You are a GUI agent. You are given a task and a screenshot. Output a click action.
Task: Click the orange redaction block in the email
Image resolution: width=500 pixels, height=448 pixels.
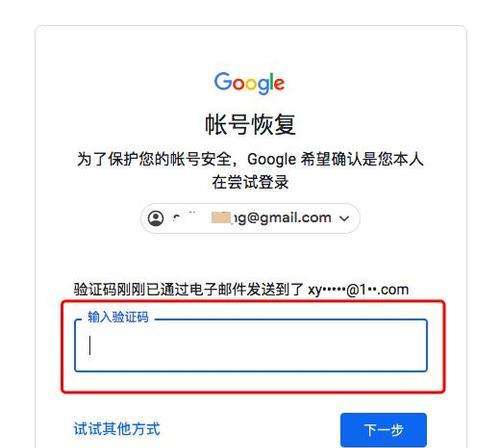[x=221, y=218]
